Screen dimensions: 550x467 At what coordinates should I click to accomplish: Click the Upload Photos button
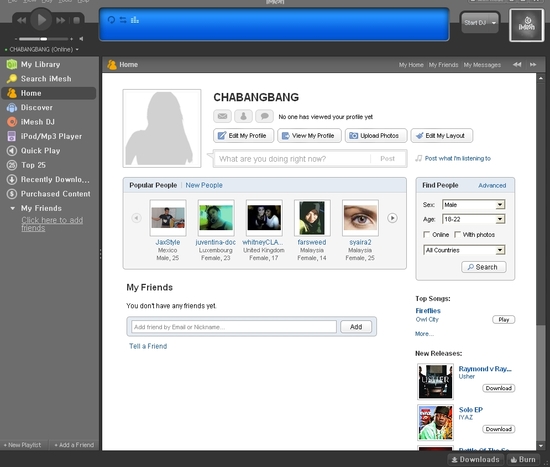click(x=376, y=136)
